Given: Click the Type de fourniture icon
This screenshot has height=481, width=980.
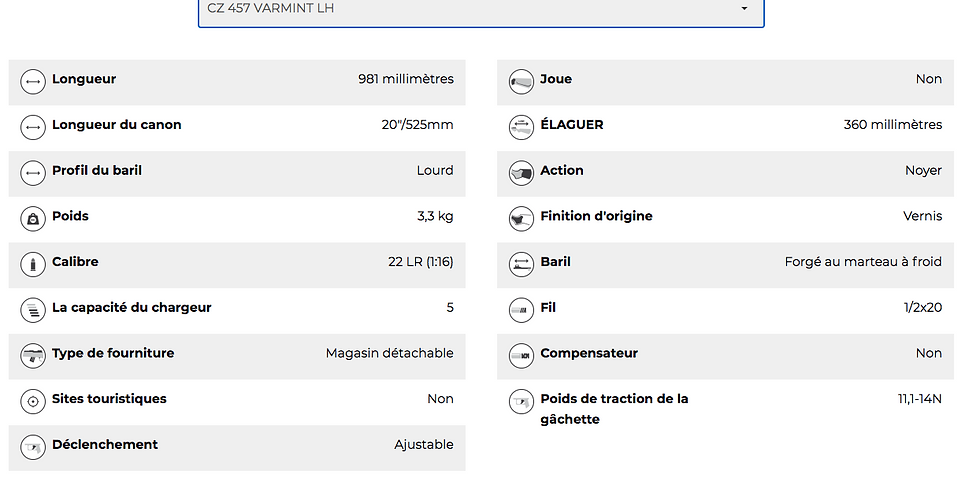Looking at the screenshot, I should [x=33, y=355].
